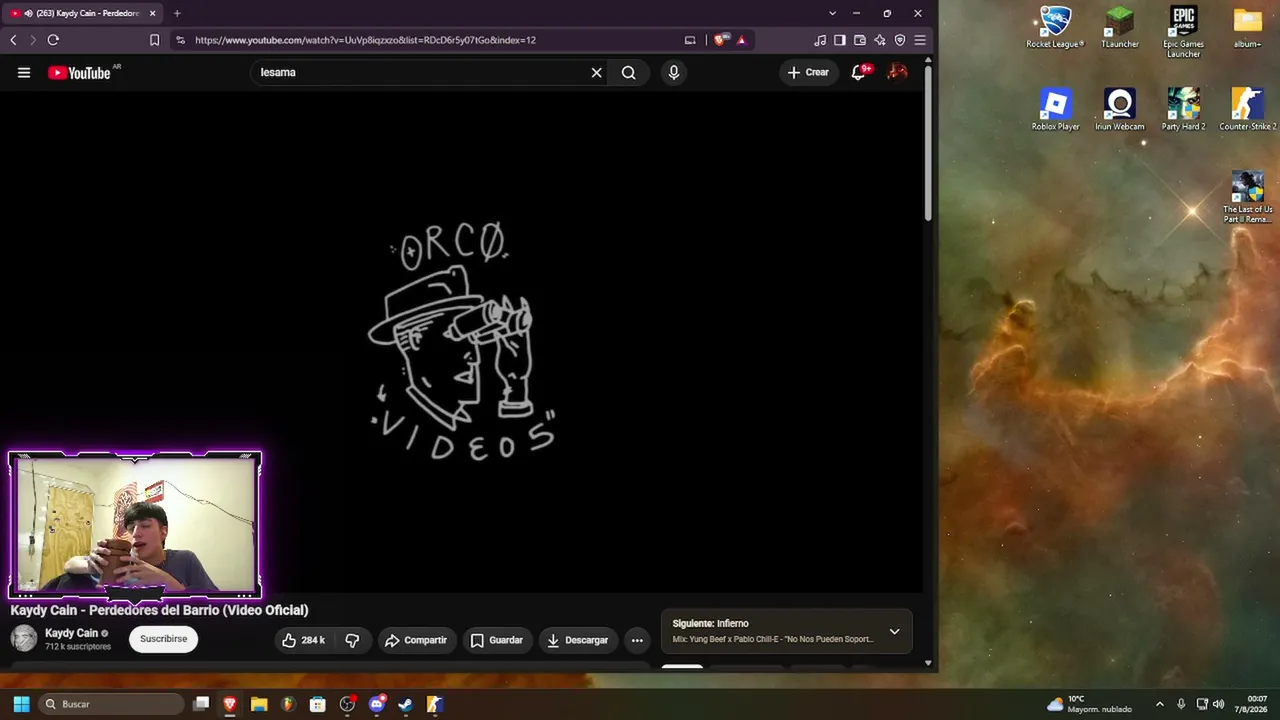Click the Compartir share button
Image resolution: width=1280 pixels, height=720 pixels.
pyautogui.click(x=416, y=640)
